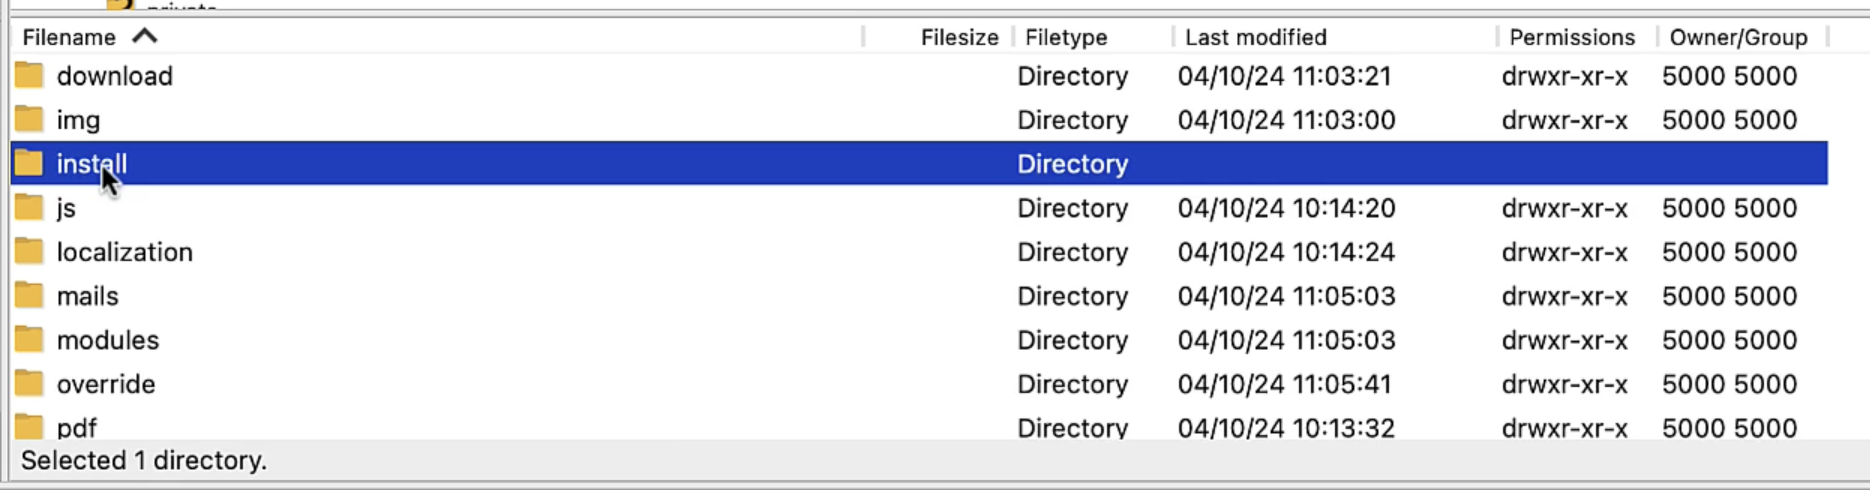1870x490 pixels.
Task: Select the js folder icon
Action: click(29, 207)
